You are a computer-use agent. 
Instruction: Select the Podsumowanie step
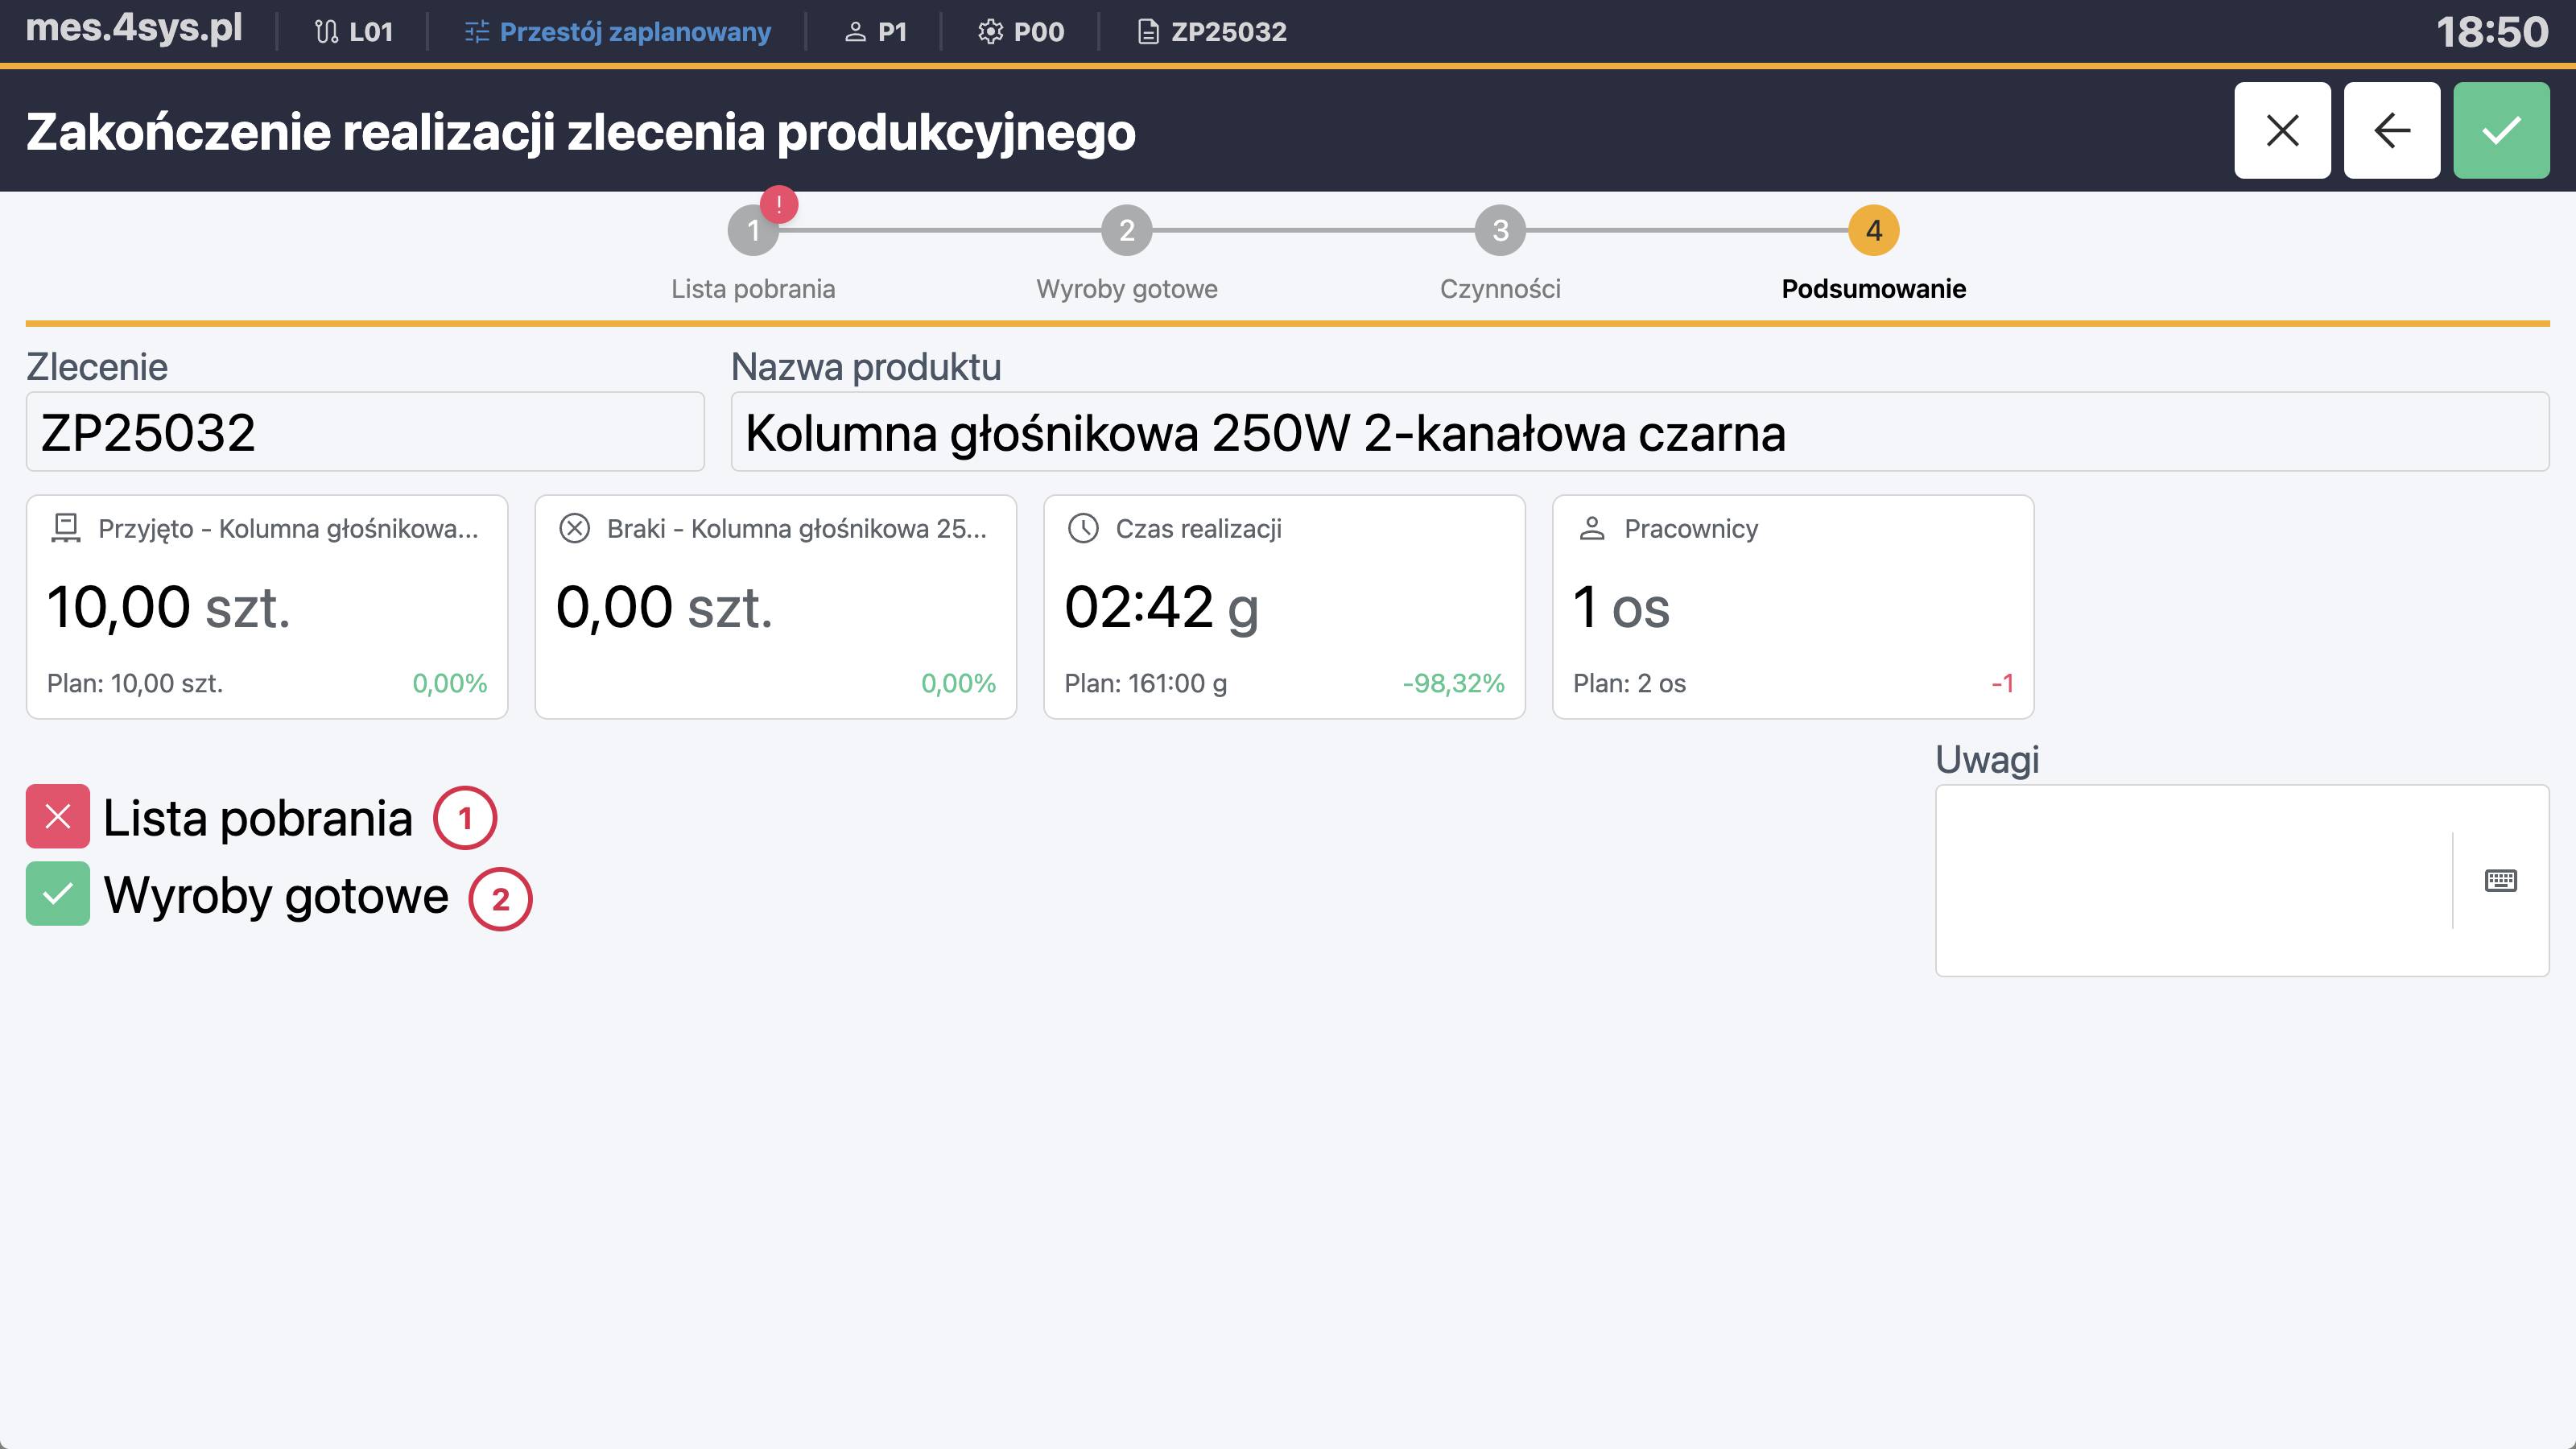tap(1873, 232)
